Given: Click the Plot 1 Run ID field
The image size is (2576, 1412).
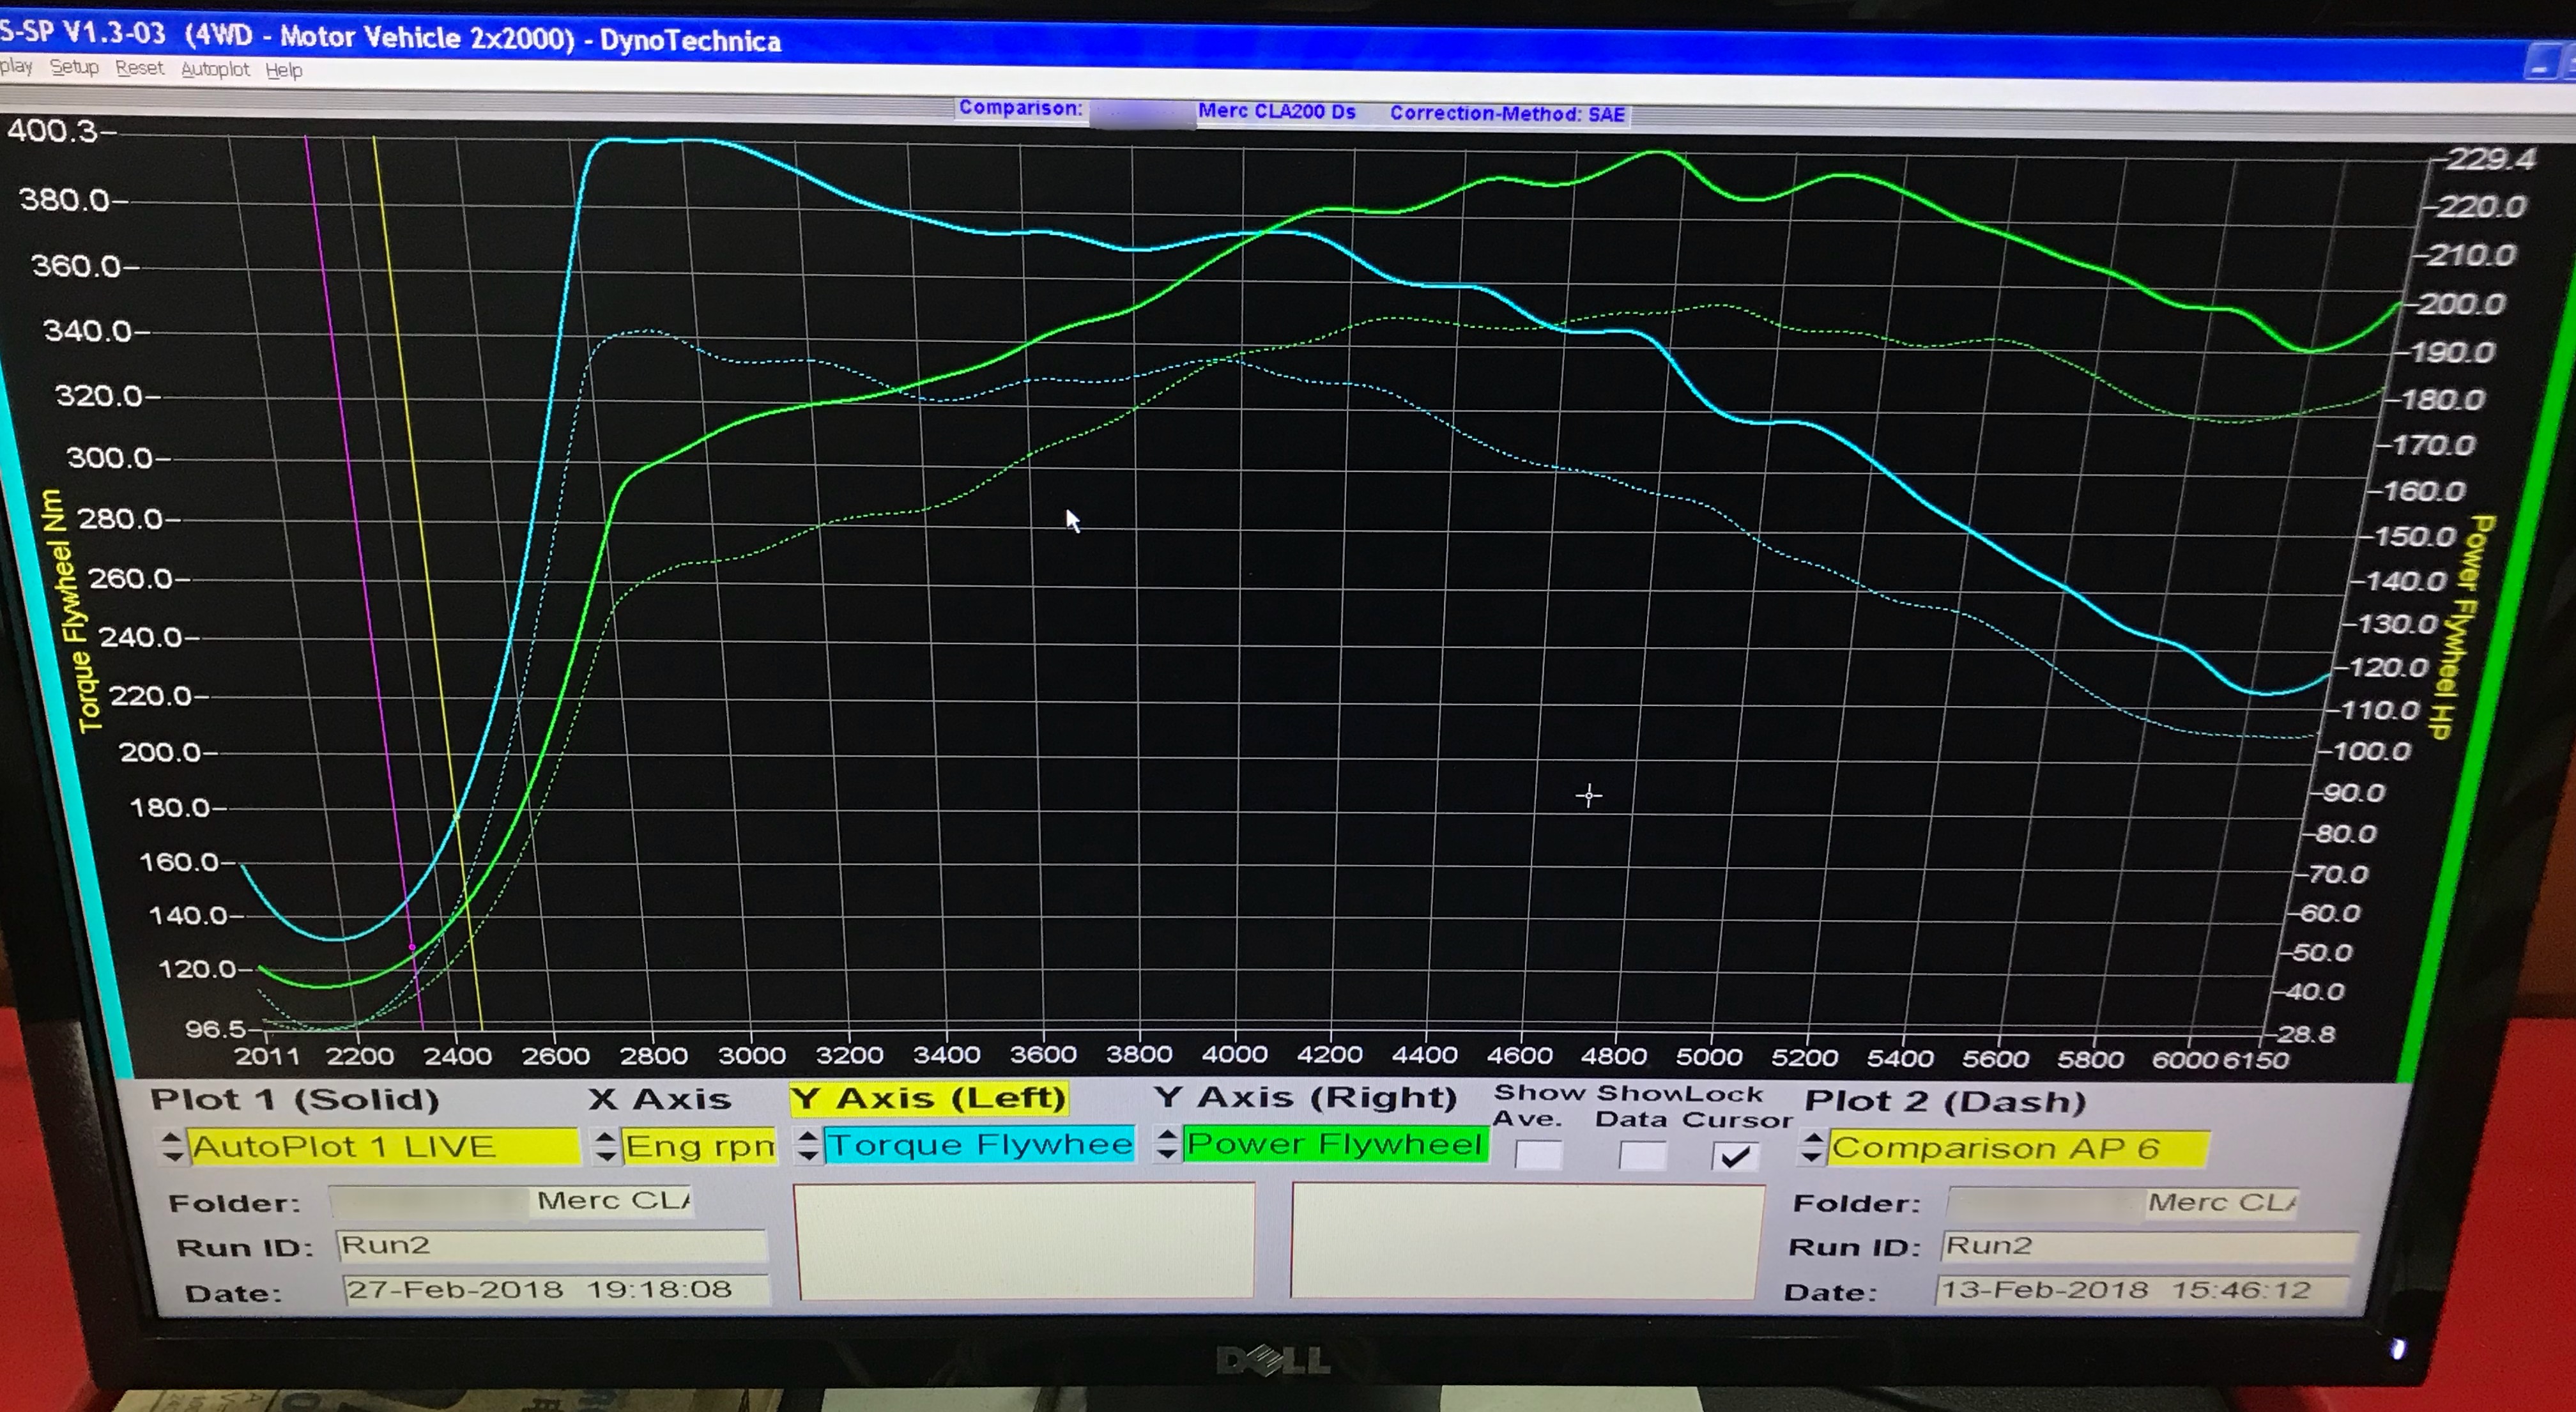Looking at the screenshot, I should point(551,1246).
